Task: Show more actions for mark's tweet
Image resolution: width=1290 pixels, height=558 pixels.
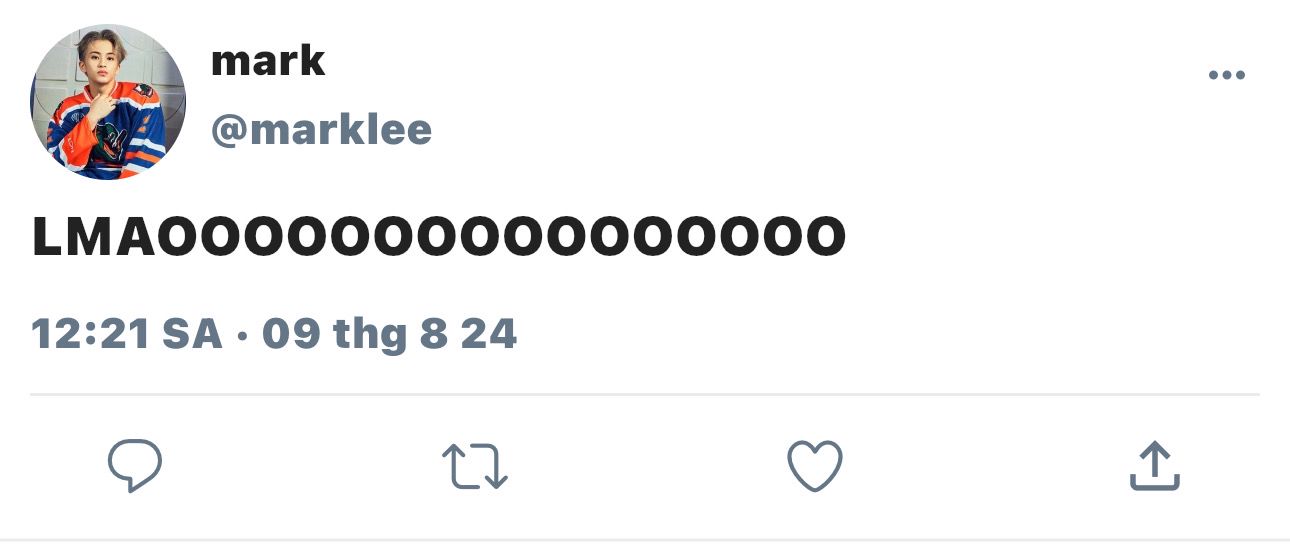Action: pyautogui.click(x=1227, y=75)
